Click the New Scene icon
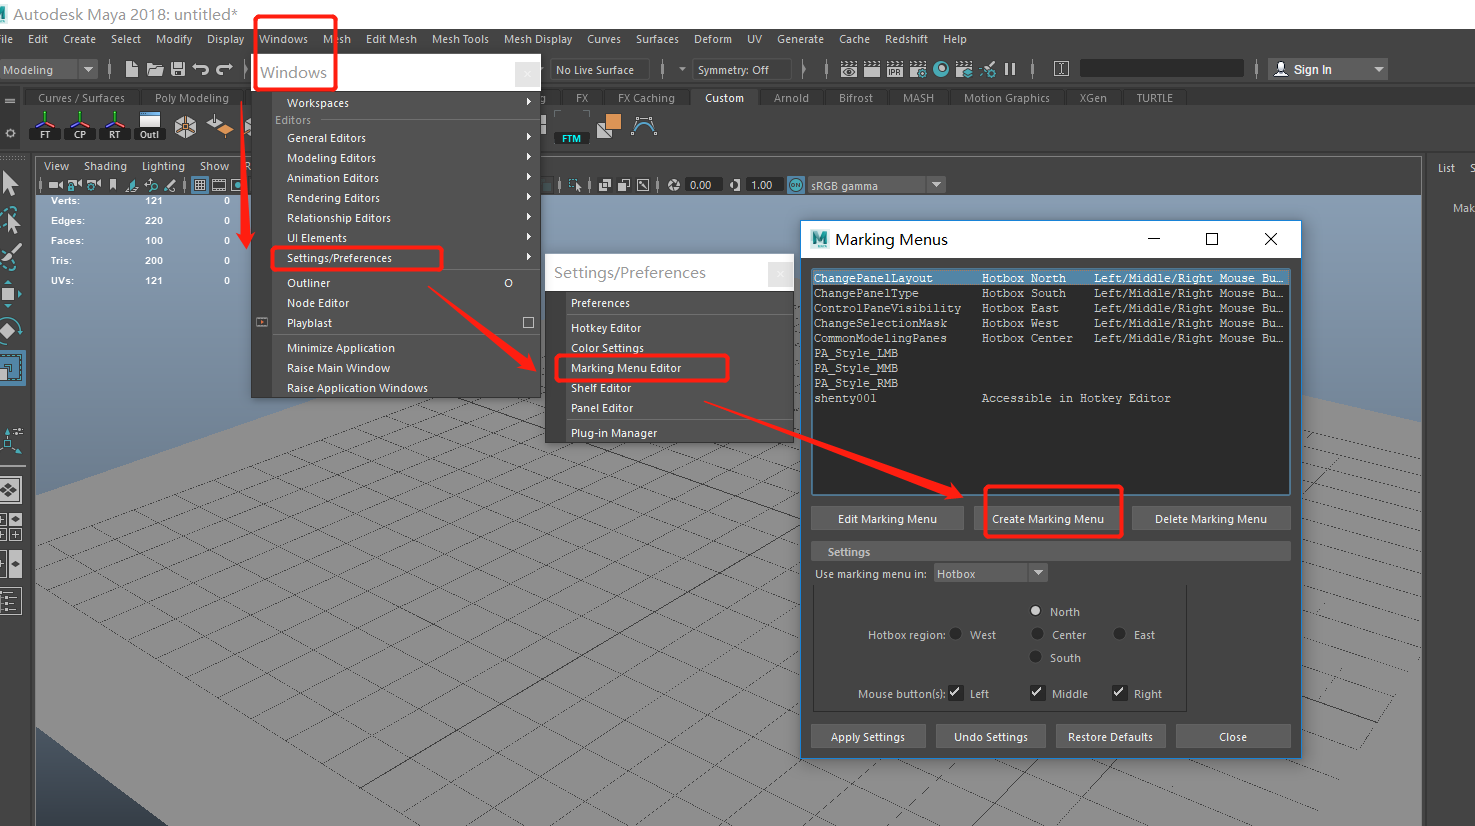The image size is (1475, 826). 131,69
